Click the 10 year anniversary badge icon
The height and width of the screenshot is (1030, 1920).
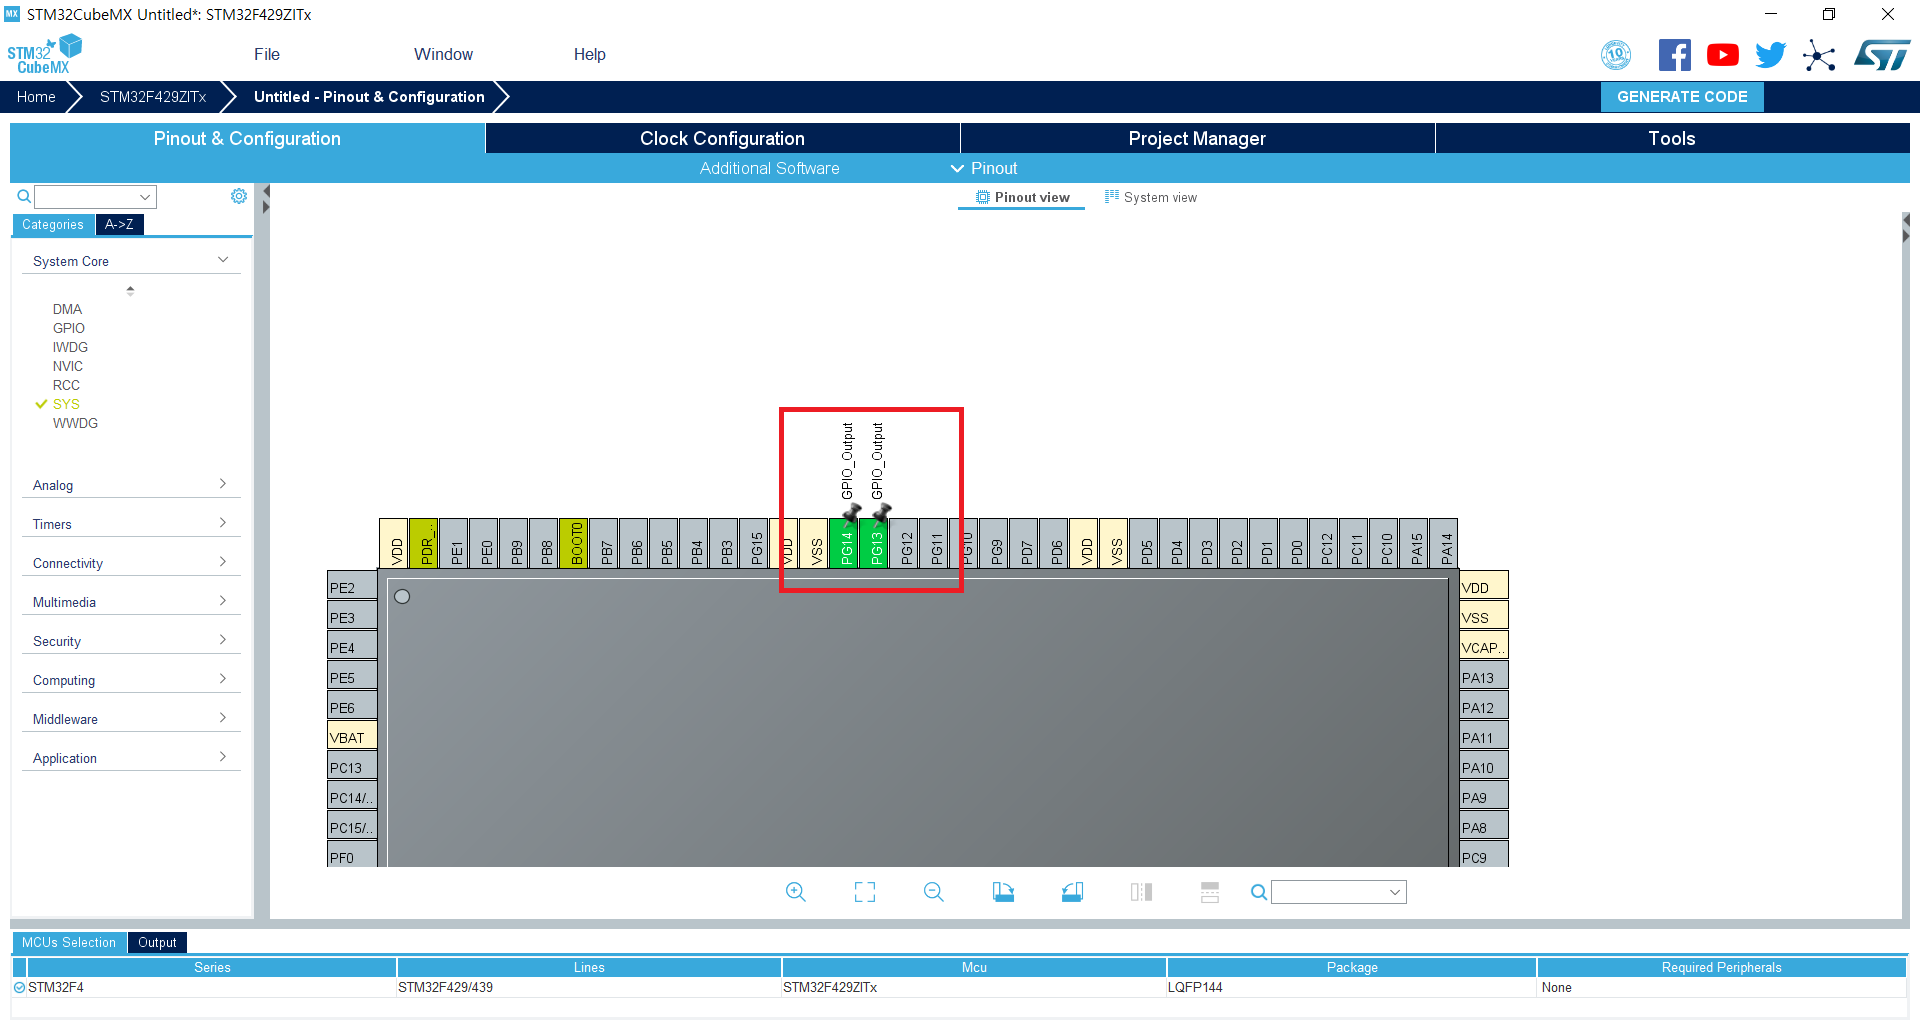1616,55
